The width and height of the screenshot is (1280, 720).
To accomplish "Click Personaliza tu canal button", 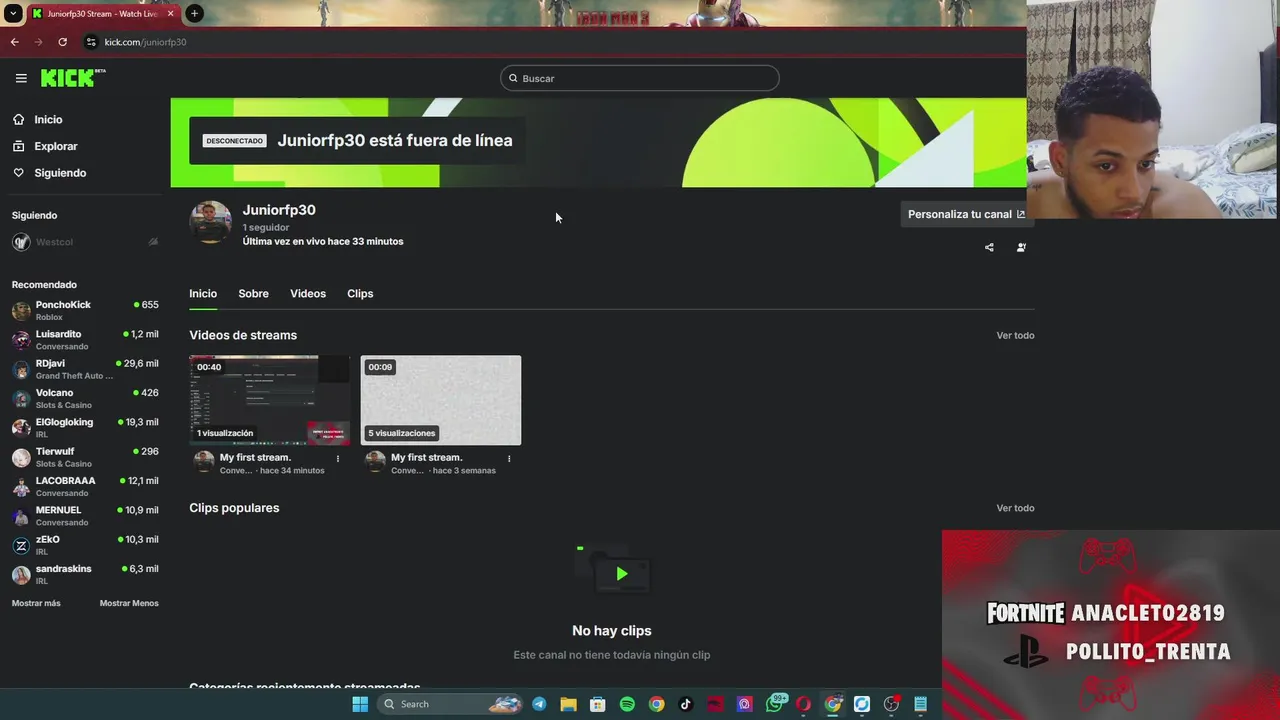I will coord(966,214).
